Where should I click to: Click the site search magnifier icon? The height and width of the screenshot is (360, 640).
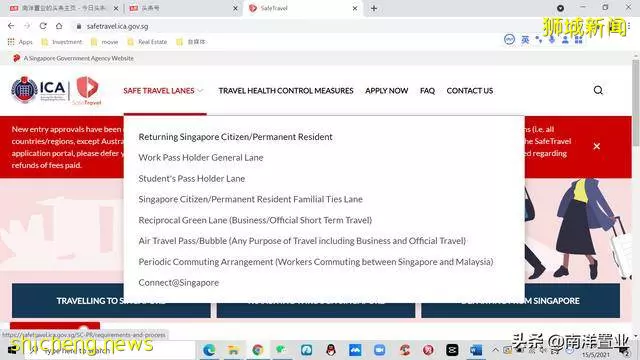pyautogui.click(x=598, y=90)
